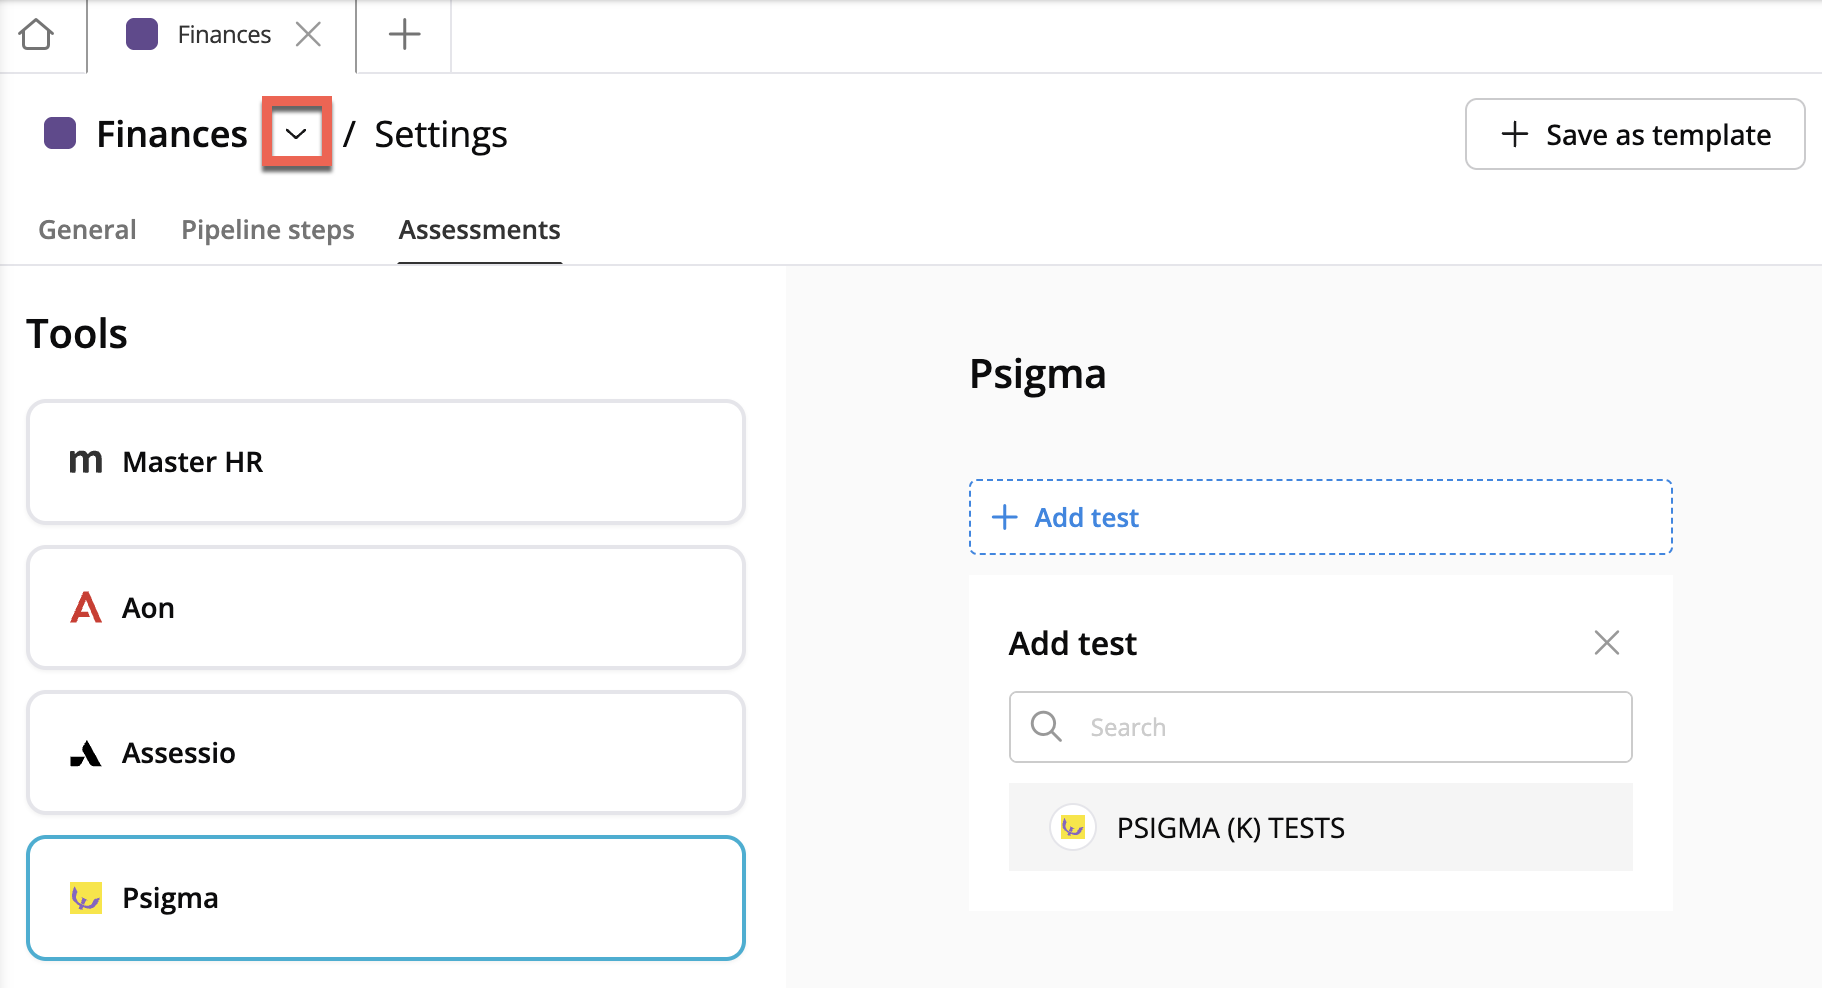
Task: Click the Finances tab in tab bar
Action: [222, 35]
